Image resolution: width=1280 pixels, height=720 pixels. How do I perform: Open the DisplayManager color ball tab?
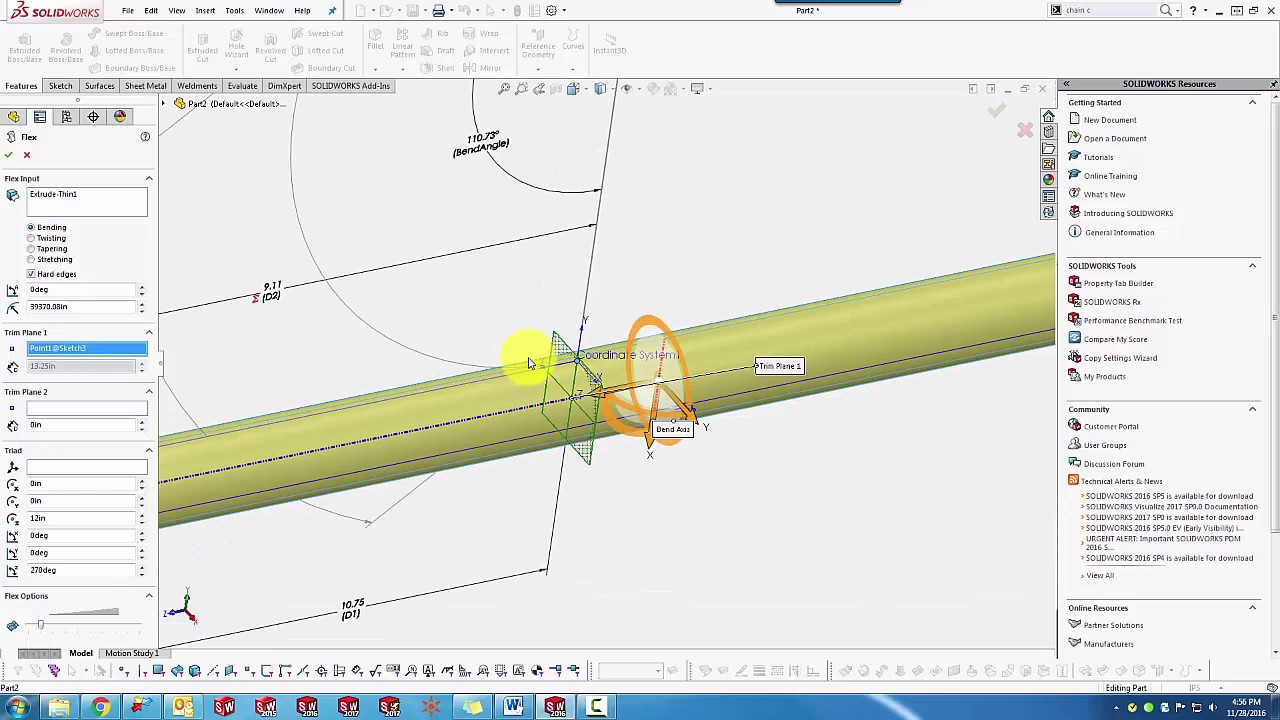120,117
